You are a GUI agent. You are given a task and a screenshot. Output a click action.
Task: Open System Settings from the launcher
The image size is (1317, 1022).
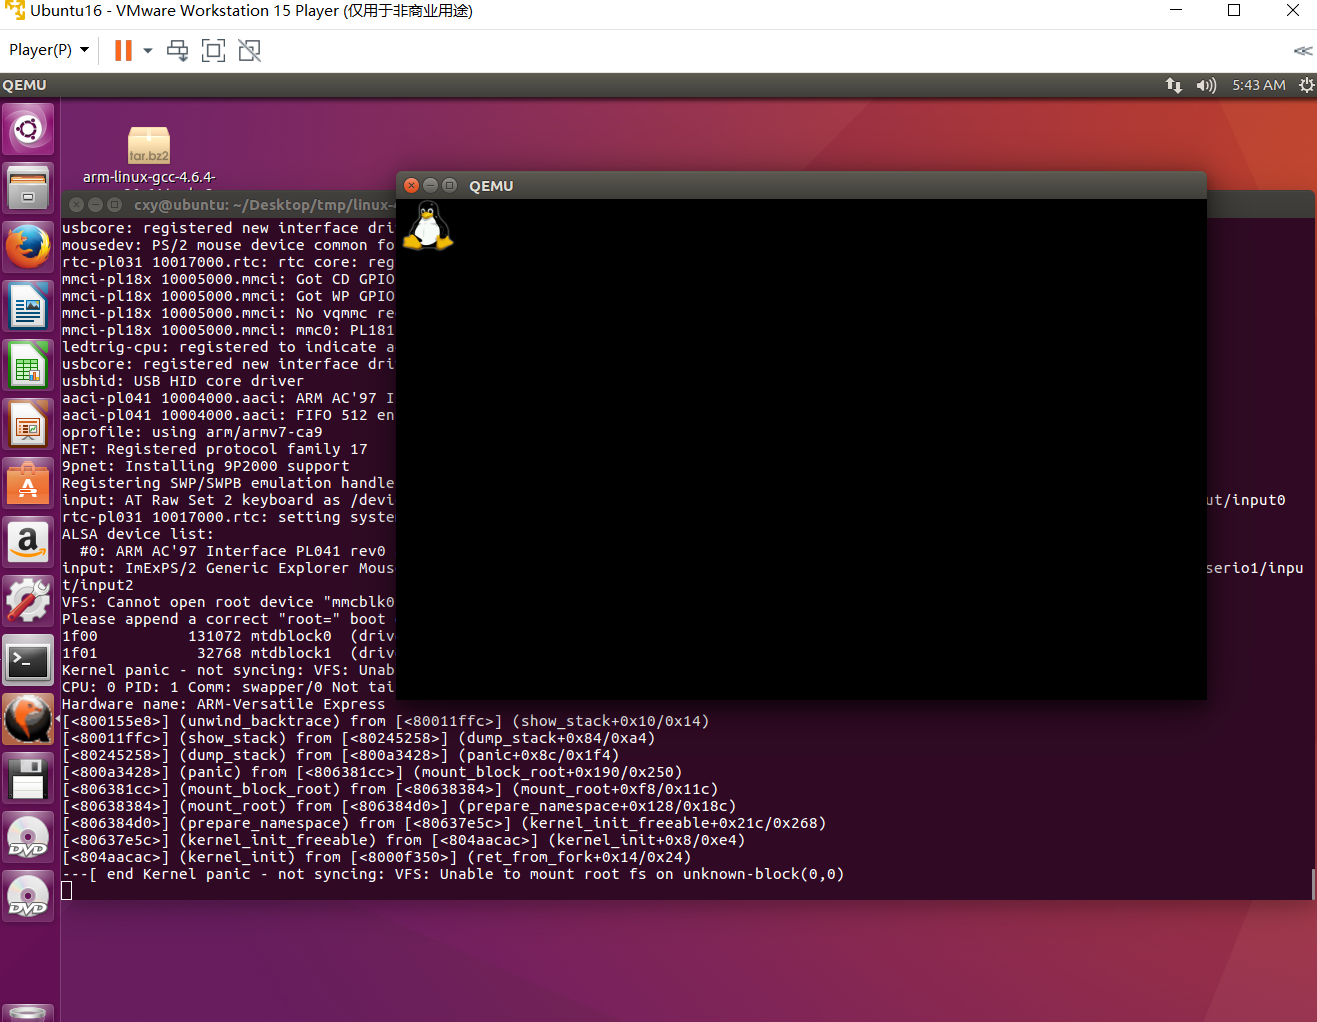point(28,600)
